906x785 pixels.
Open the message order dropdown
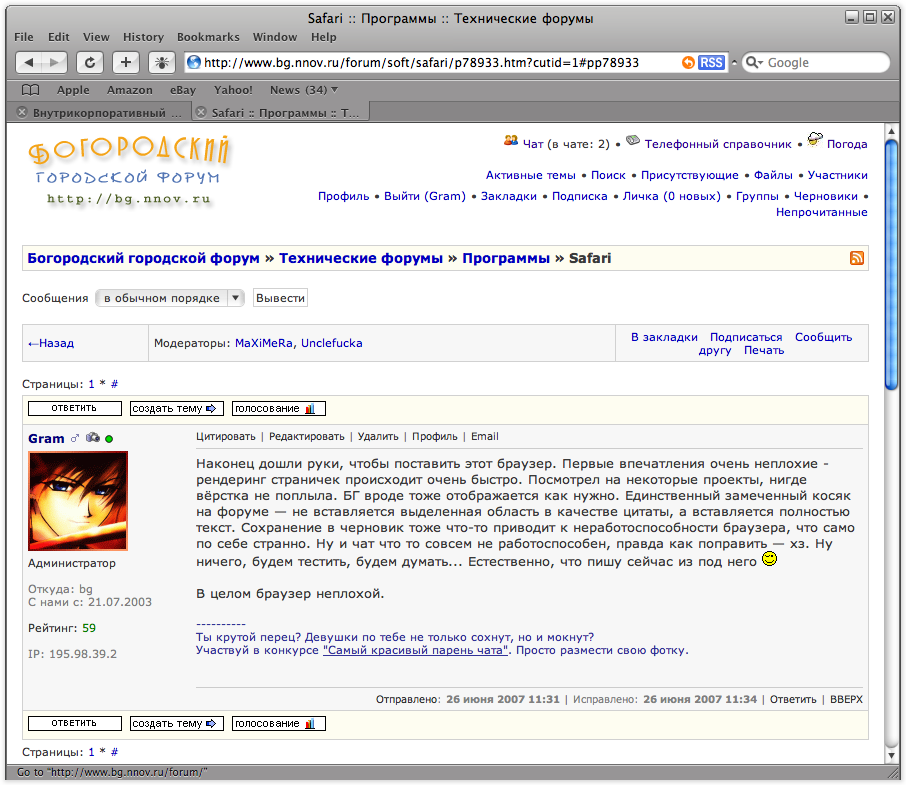[169, 298]
